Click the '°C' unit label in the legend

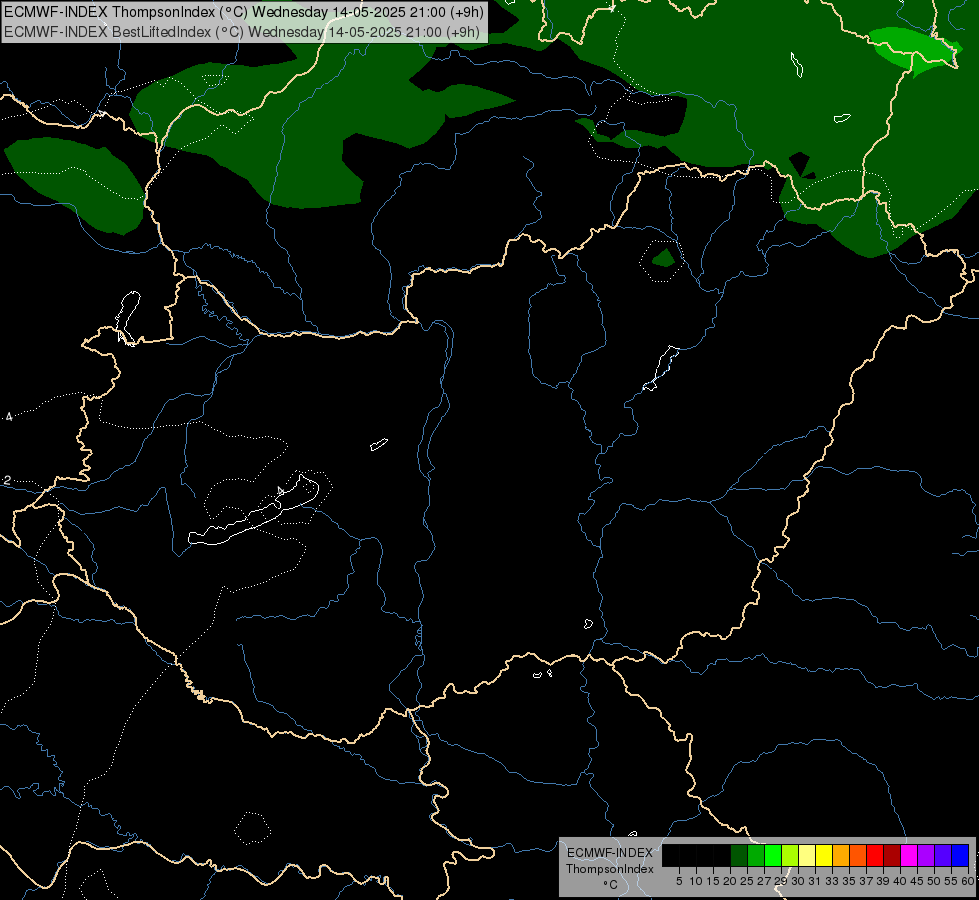(610, 885)
